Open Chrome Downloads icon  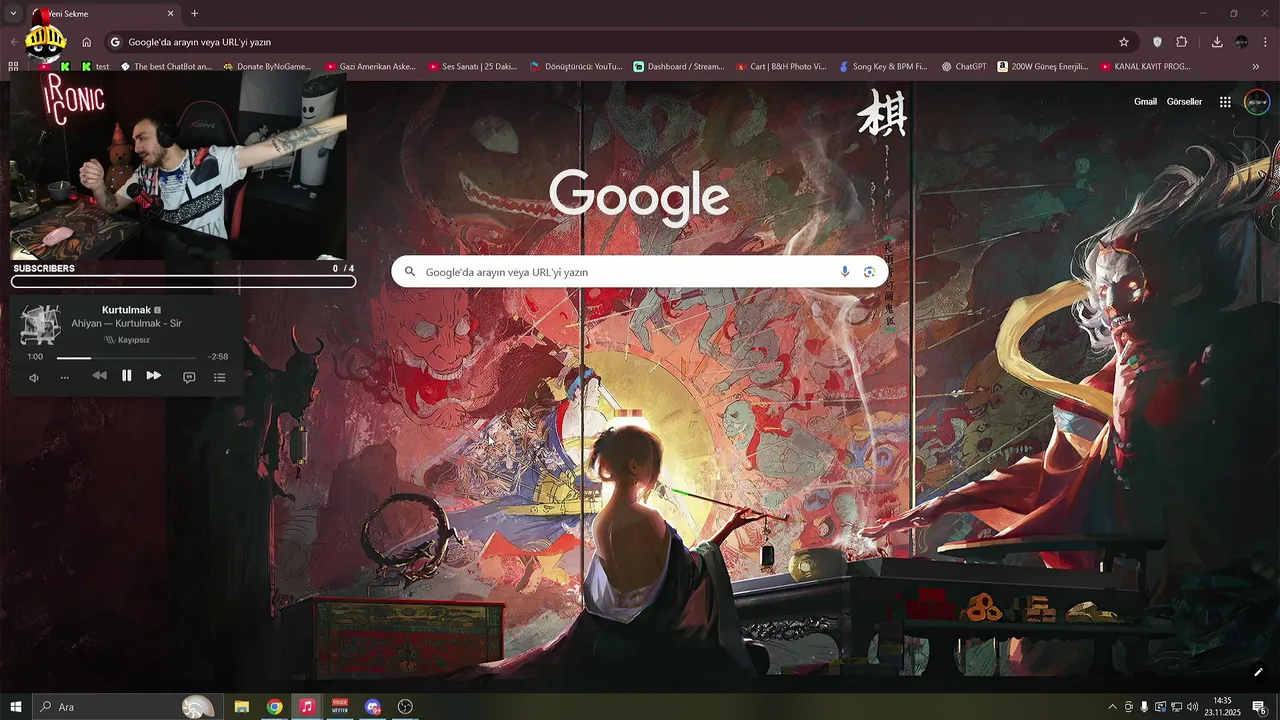[1217, 42]
